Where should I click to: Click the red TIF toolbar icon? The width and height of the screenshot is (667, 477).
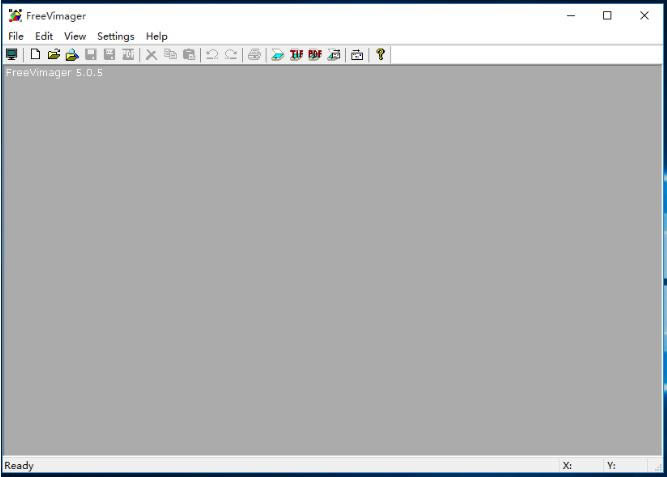pos(296,54)
